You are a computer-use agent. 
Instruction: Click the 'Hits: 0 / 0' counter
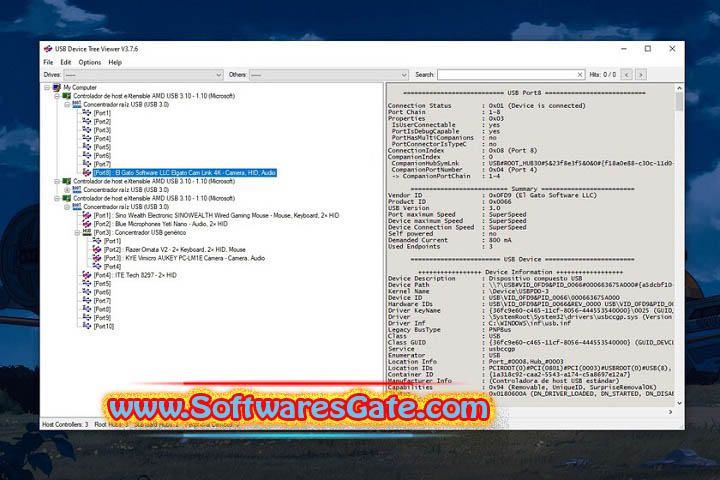click(x=602, y=74)
